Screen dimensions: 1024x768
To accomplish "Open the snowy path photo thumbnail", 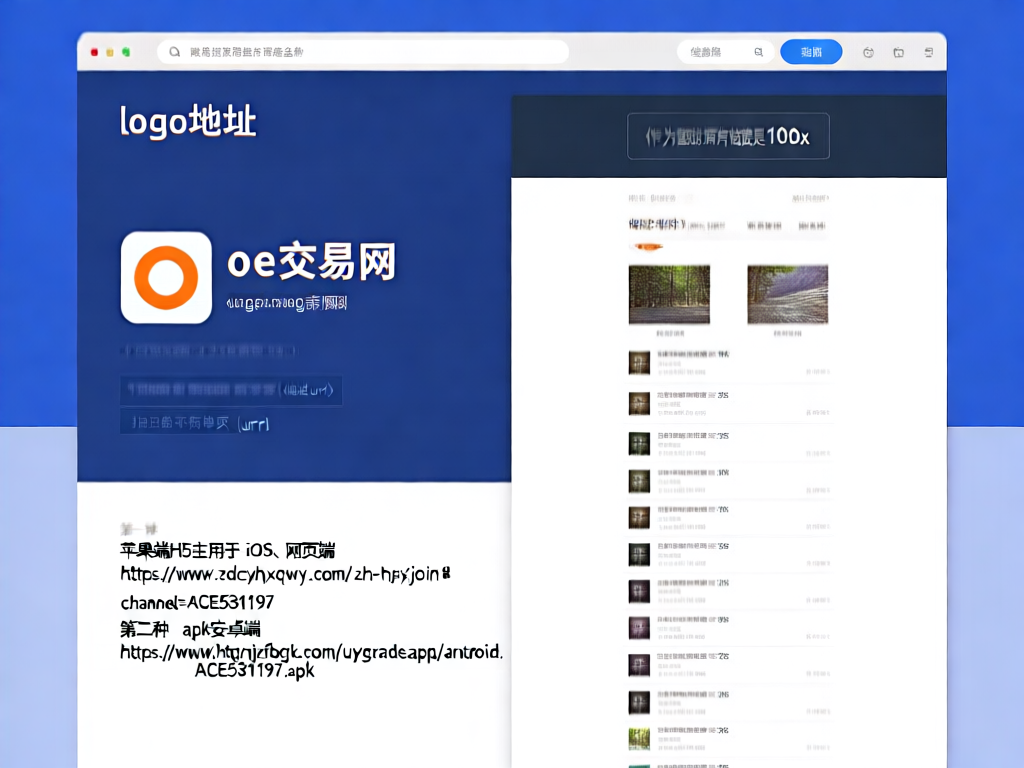I will (x=787, y=294).
